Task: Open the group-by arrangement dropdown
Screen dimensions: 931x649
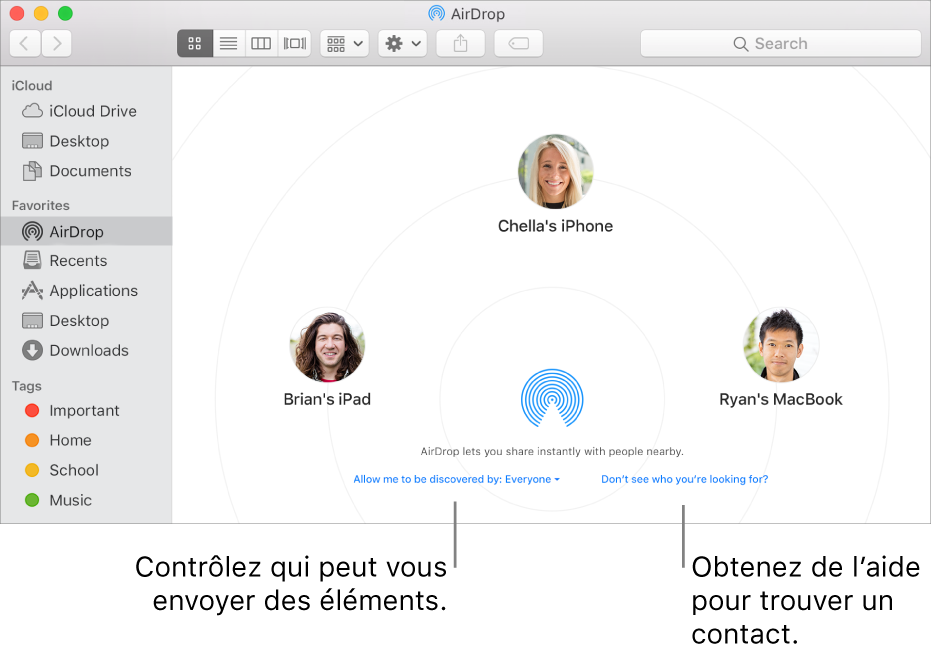Action: pyautogui.click(x=345, y=43)
